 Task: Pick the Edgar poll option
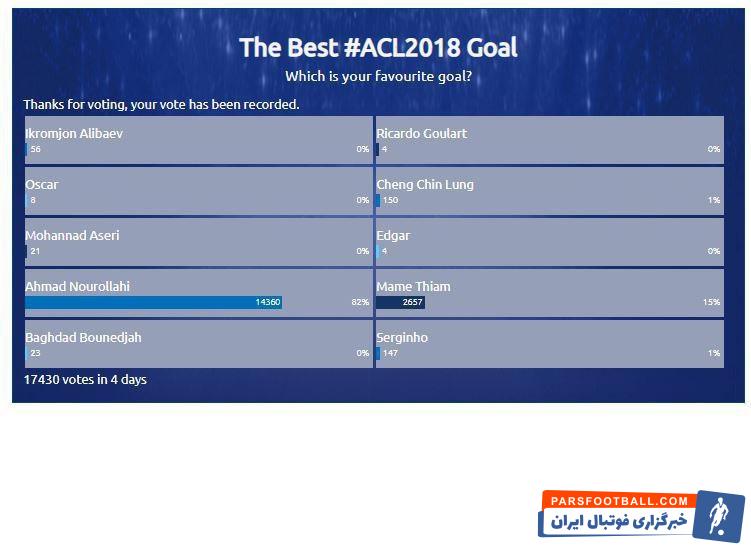click(x=550, y=242)
